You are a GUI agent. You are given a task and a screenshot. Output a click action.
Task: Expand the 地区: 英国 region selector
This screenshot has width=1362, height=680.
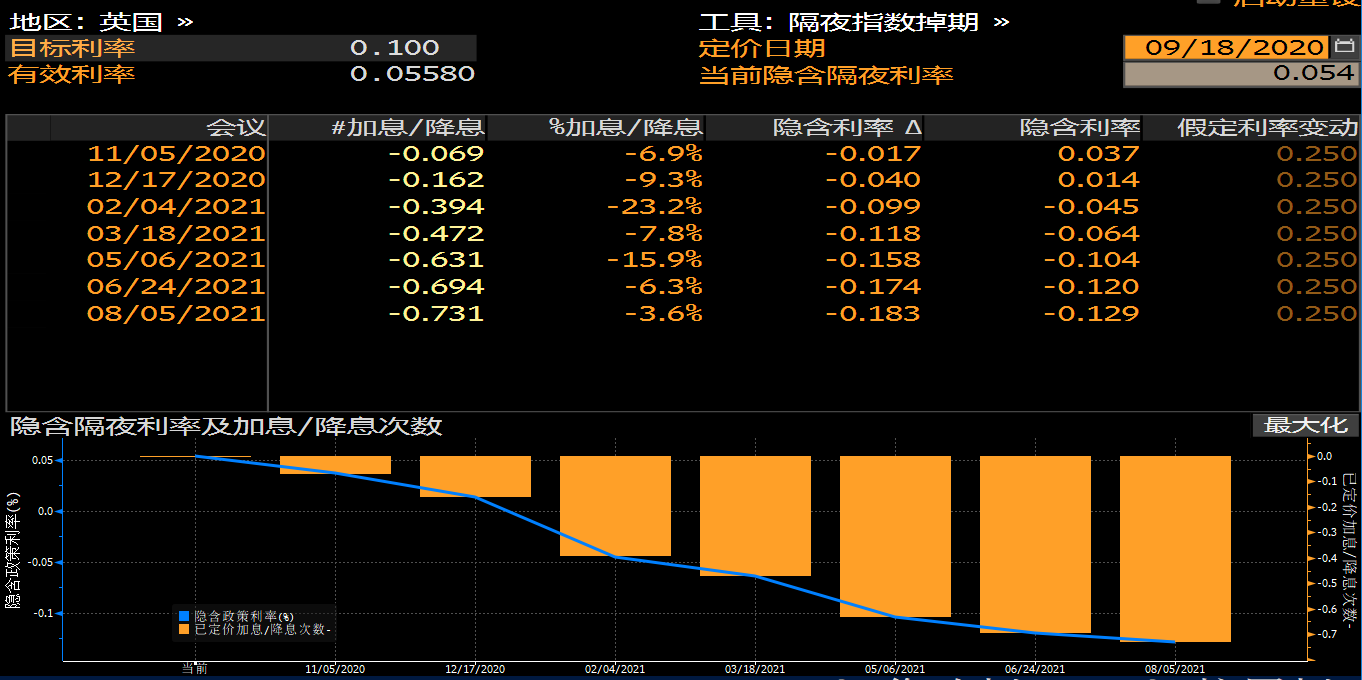[101, 21]
